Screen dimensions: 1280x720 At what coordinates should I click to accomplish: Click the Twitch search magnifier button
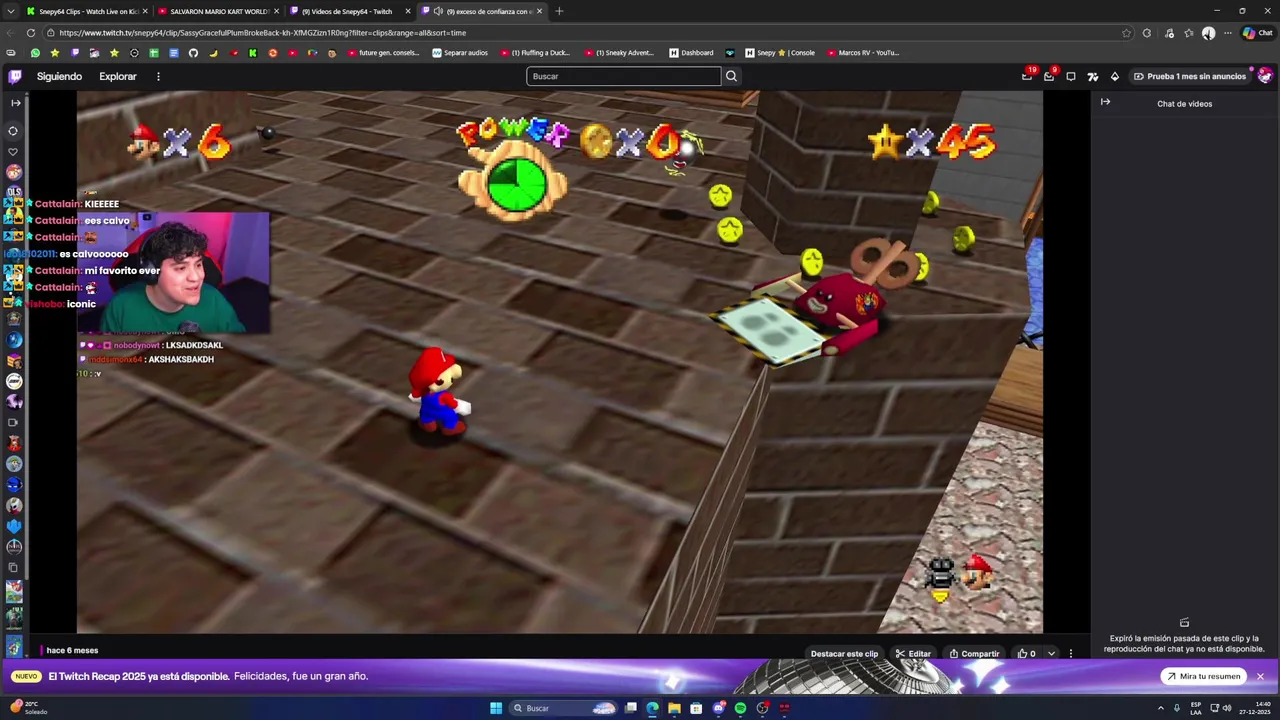pyautogui.click(x=731, y=76)
